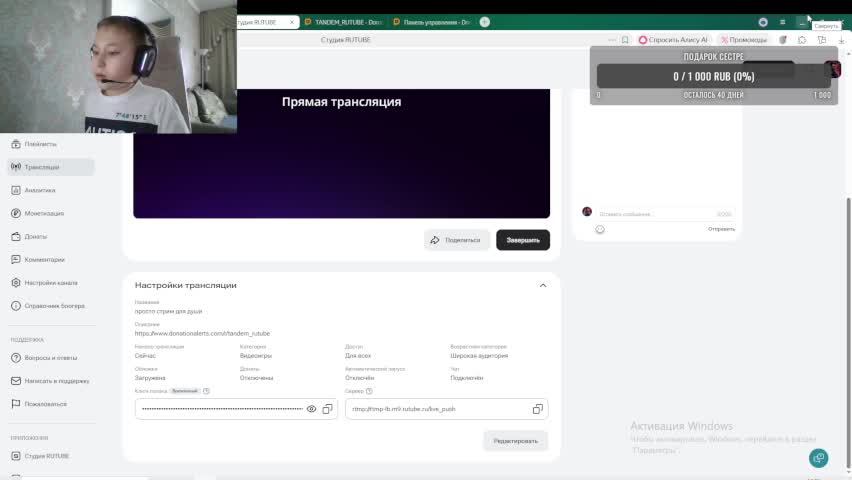Click the Трансляции broadcast icon
The height and width of the screenshot is (480, 852).
pyautogui.click(x=16, y=167)
